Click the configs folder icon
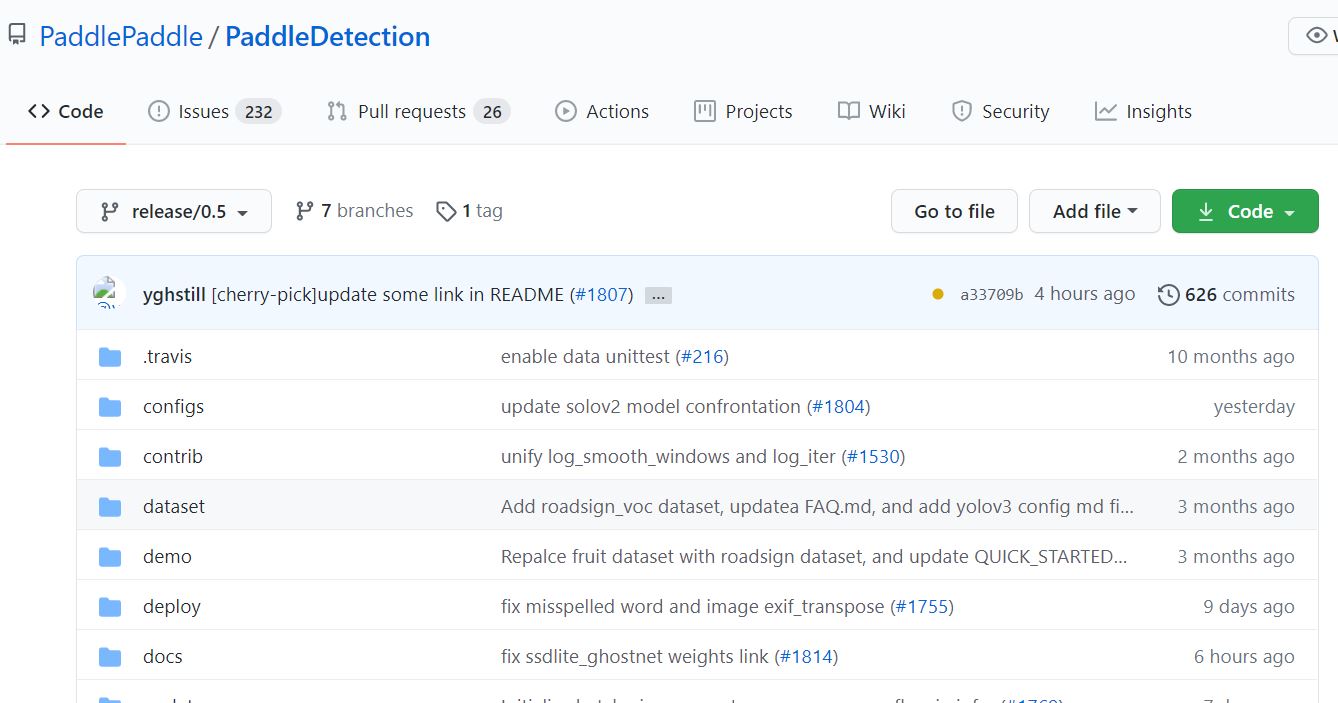Viewport: 1338px width, 703px height. click(110, 407)
